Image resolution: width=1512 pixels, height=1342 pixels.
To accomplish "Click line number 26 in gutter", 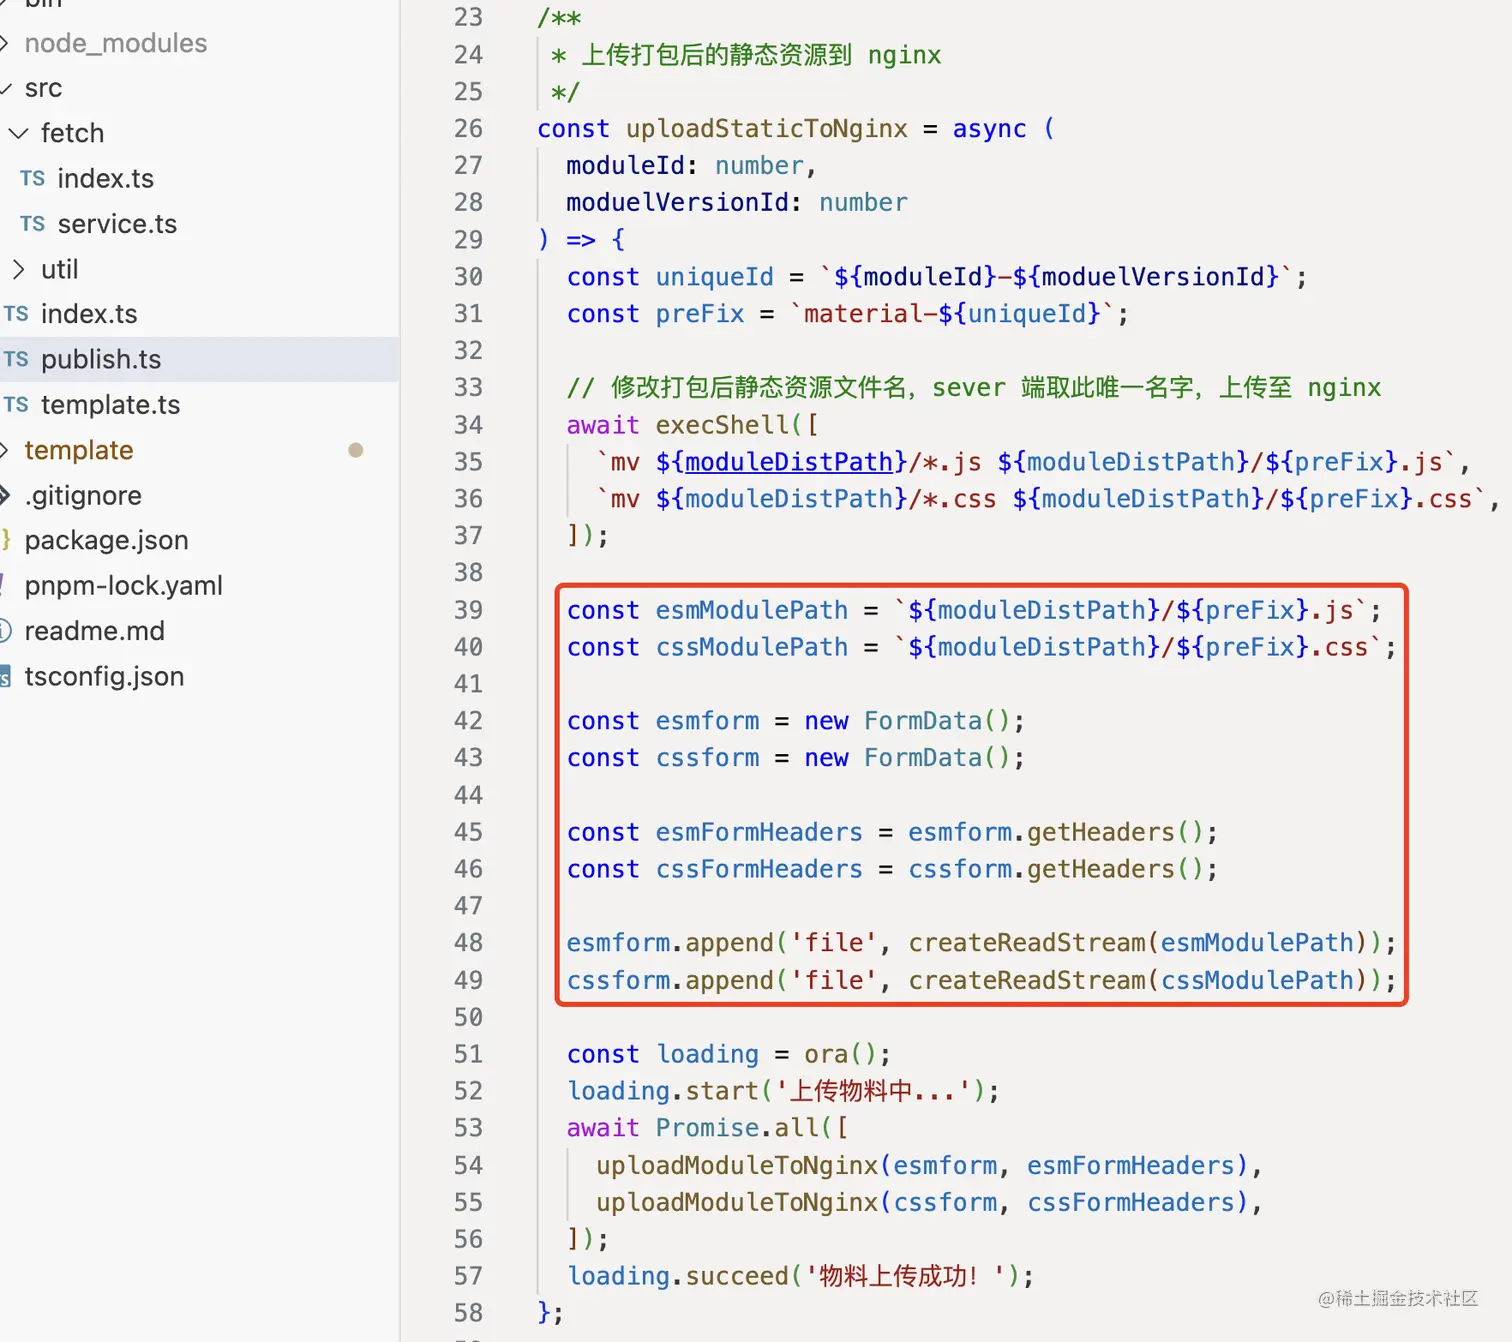I will tap(468, 129).
